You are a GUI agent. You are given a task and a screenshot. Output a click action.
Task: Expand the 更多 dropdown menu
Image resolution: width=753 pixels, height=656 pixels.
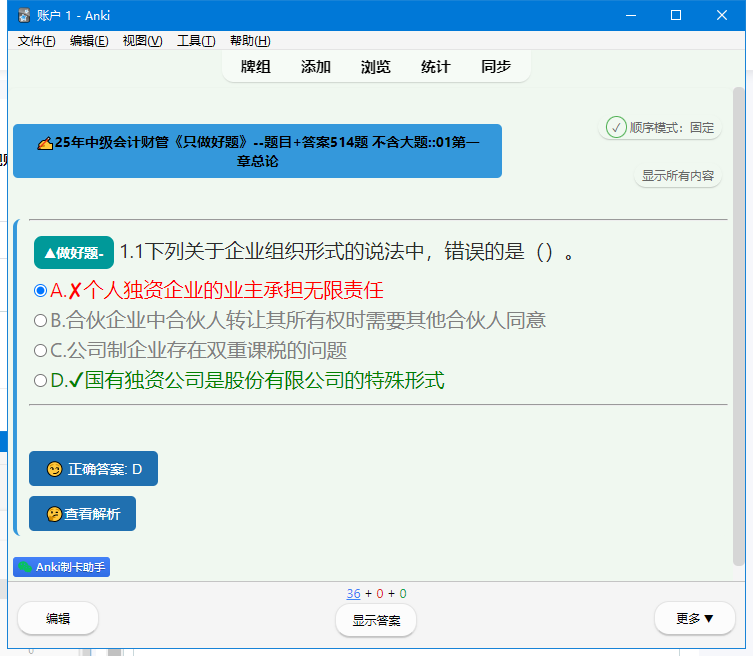[695, 619]
